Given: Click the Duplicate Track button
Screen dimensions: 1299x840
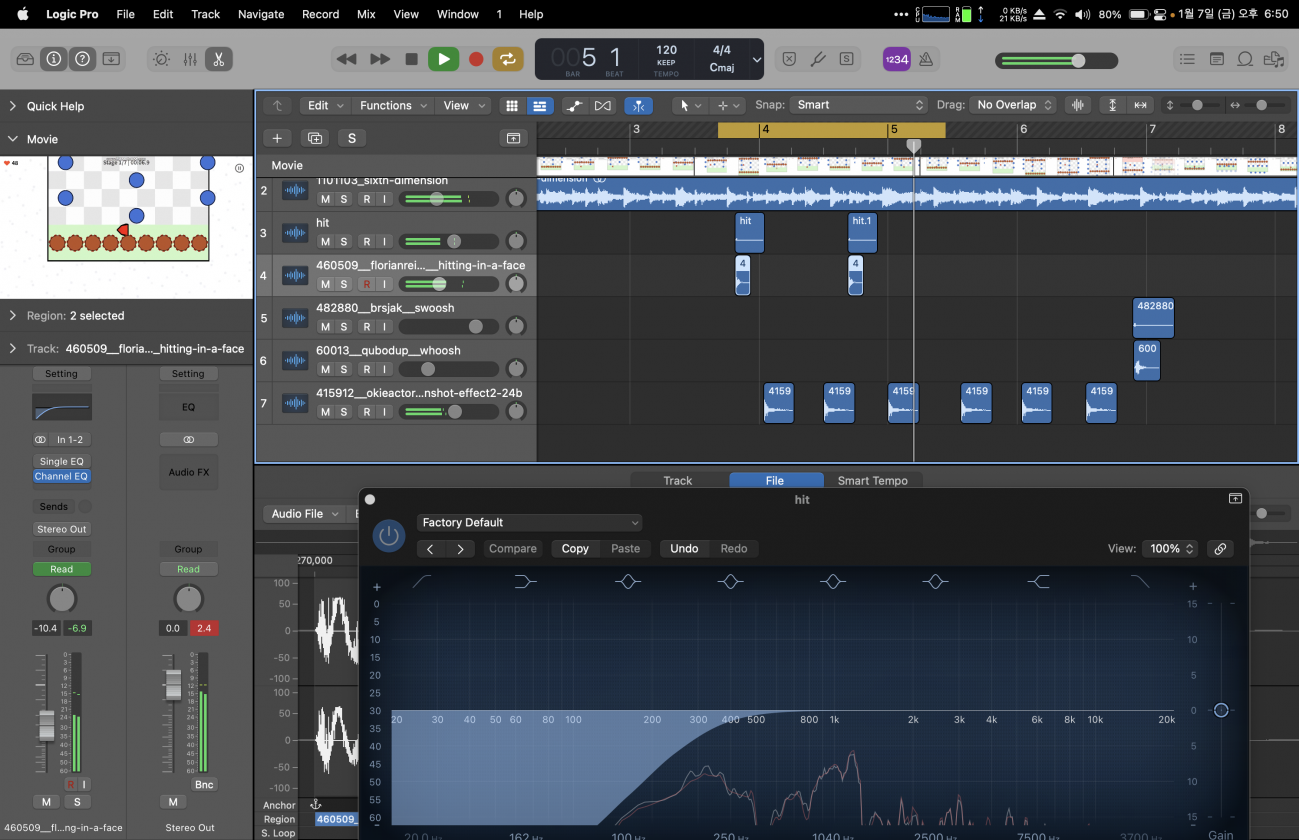Looking at the screenshot, I should coord(315,138).
